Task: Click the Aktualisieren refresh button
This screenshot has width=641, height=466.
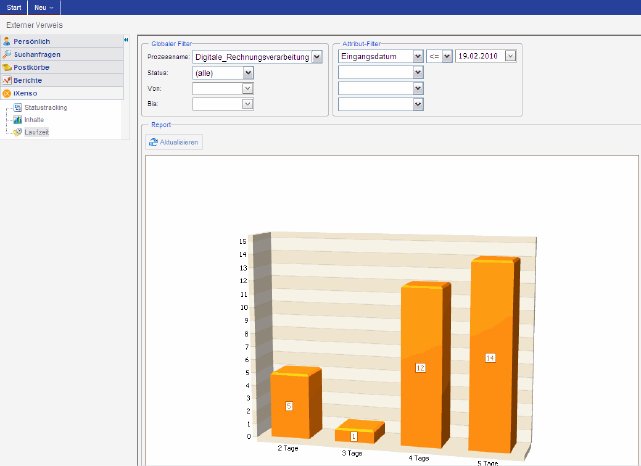Action: (x=175, y=143)
